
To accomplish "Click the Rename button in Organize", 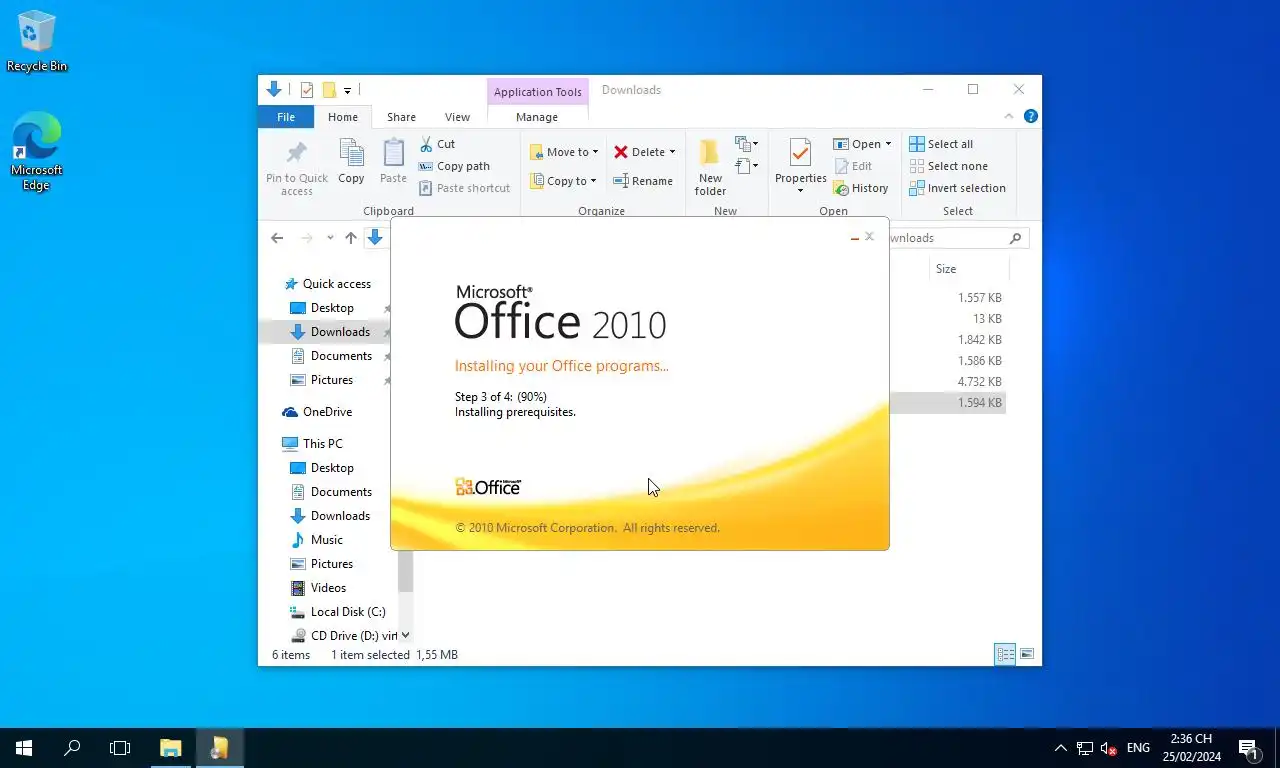I will [x=643, y=181].
